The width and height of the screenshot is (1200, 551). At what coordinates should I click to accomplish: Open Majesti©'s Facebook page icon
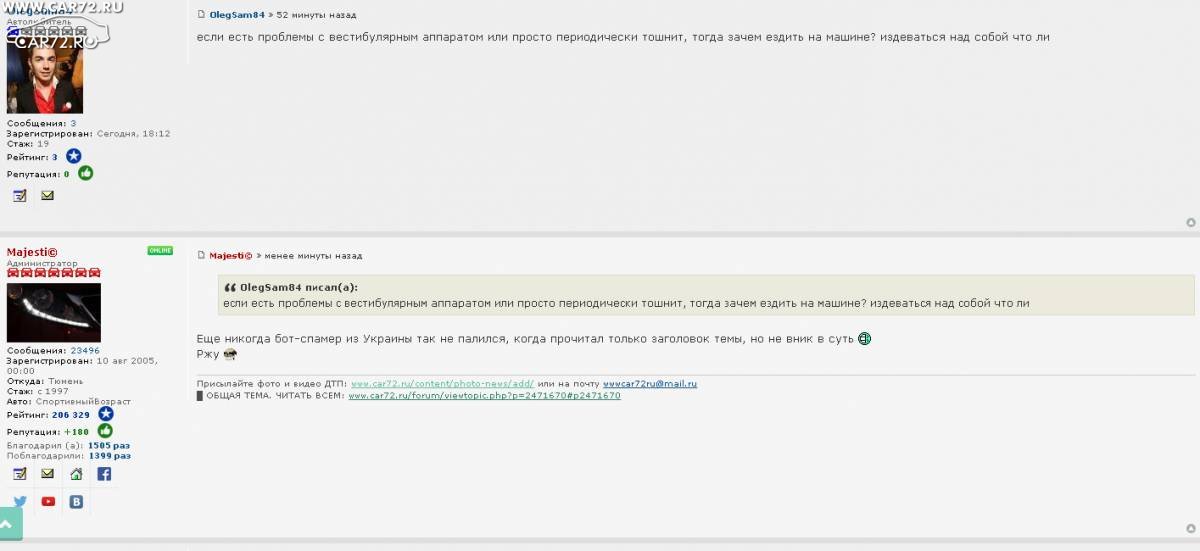tap(104, 474)
